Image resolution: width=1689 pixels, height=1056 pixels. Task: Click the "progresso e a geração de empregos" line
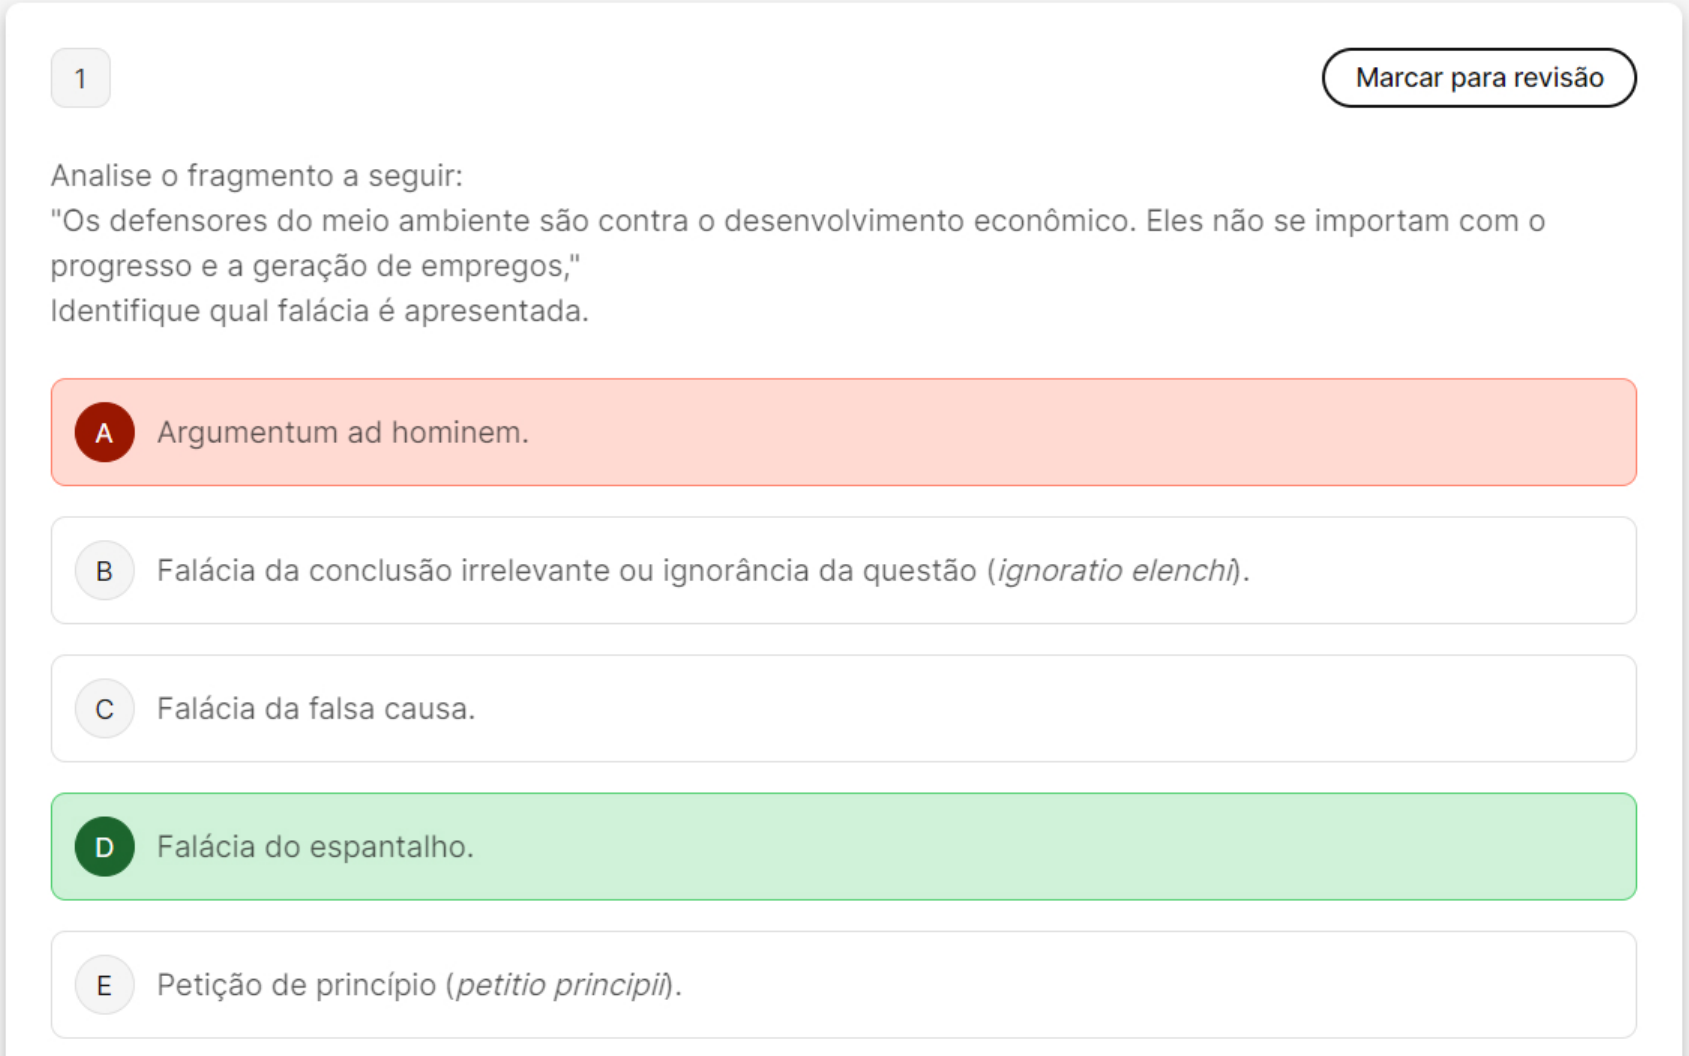[312, 266]
